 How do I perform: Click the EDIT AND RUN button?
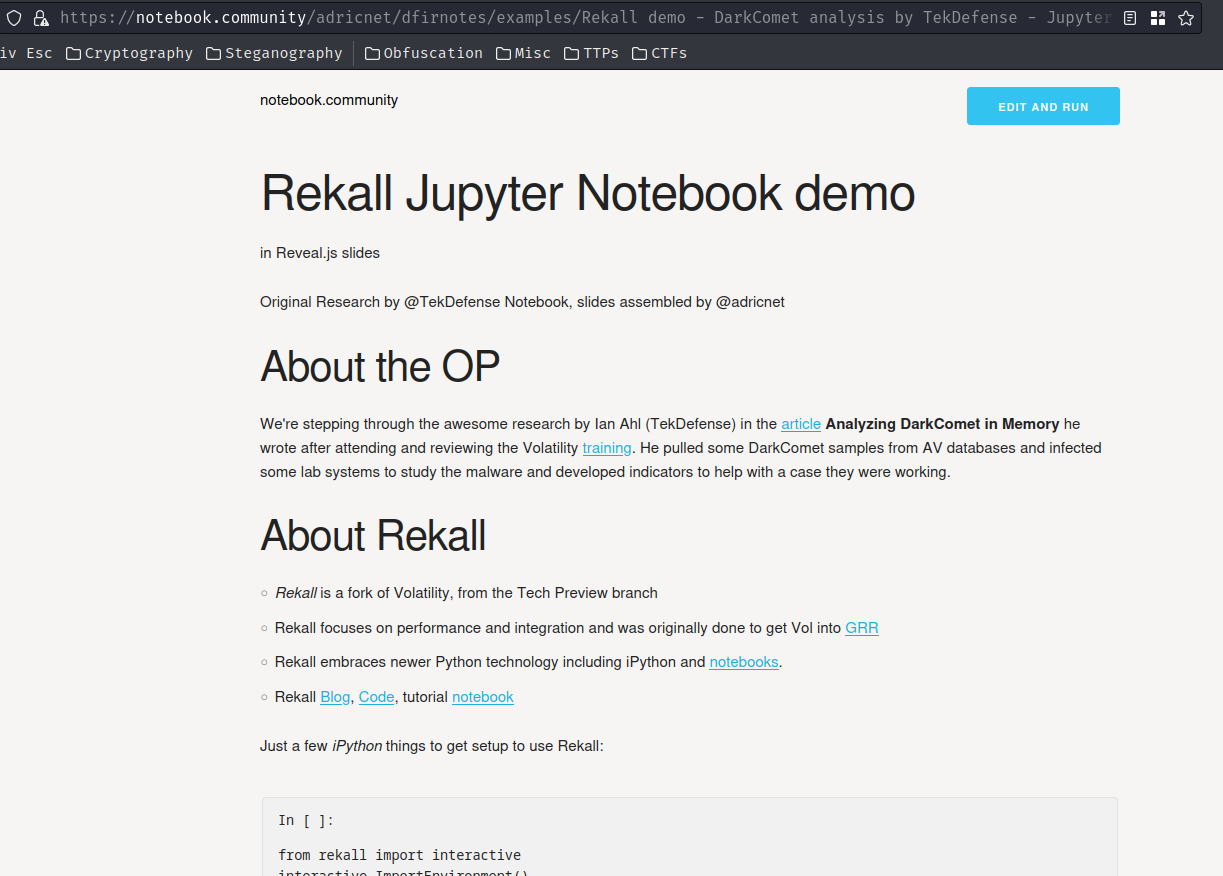click(1043, 106)
